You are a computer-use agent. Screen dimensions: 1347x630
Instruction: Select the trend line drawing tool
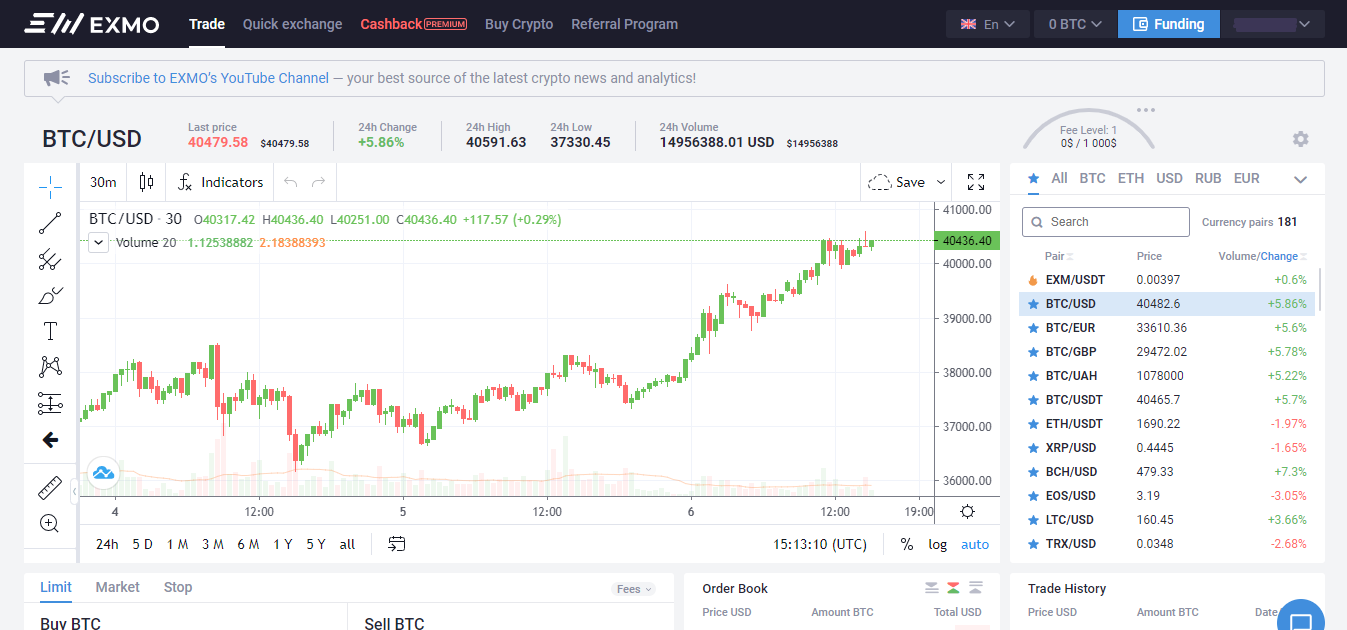pos(50,224)
